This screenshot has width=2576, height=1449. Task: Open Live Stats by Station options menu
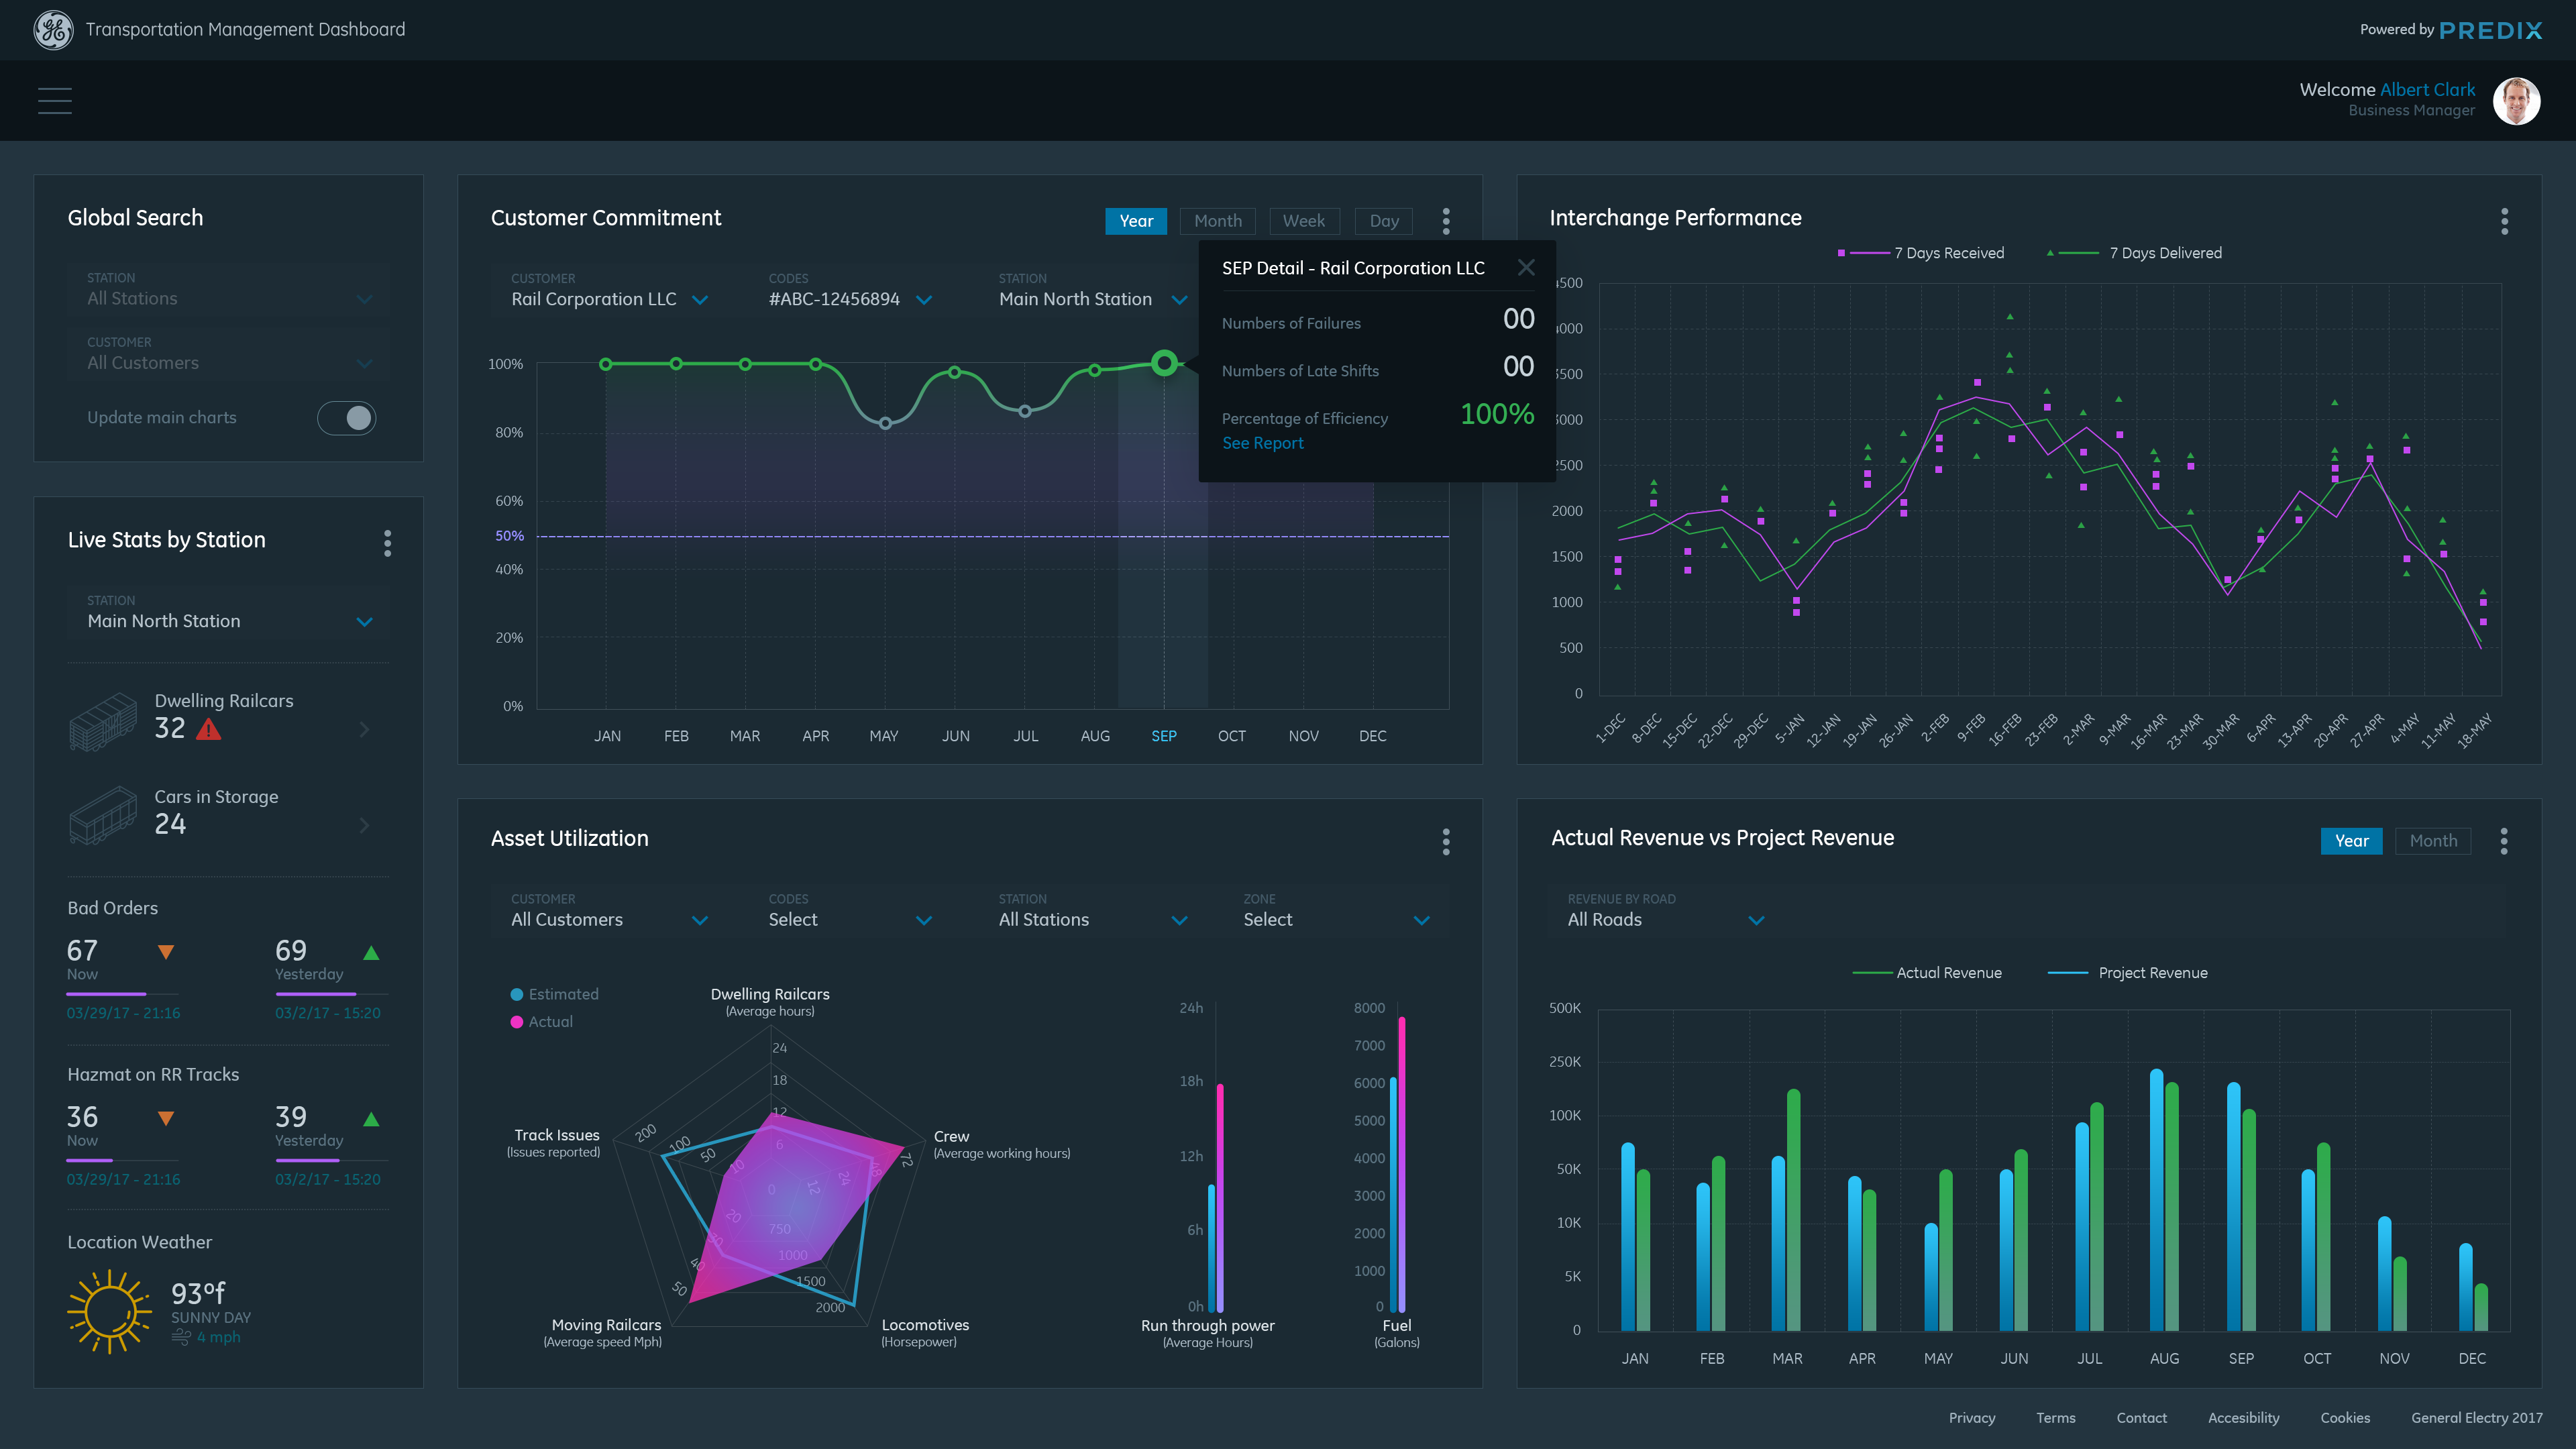coord(387,543)
